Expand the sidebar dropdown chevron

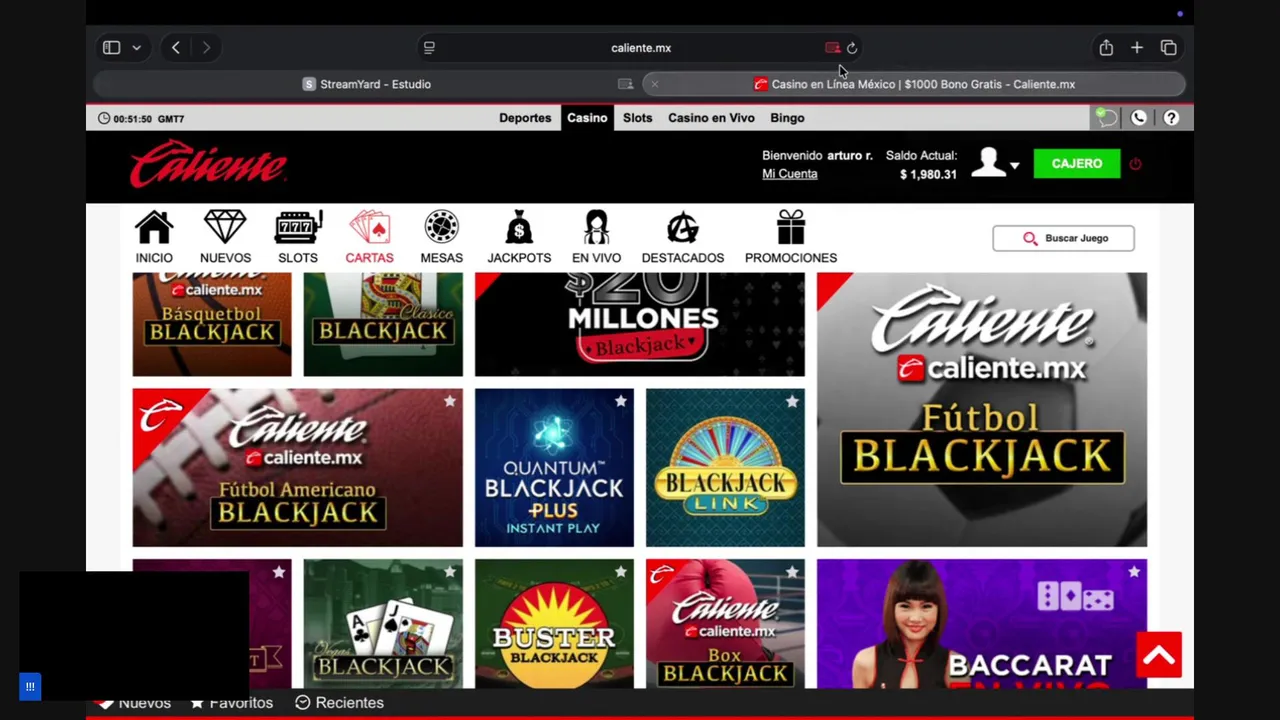pyautogui.click(x=136, y=47)
